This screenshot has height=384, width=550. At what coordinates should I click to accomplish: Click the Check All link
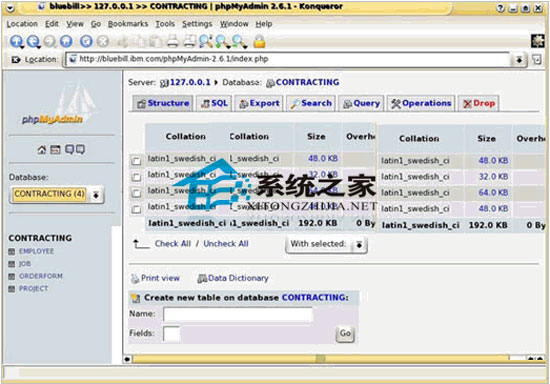point(173,244)
